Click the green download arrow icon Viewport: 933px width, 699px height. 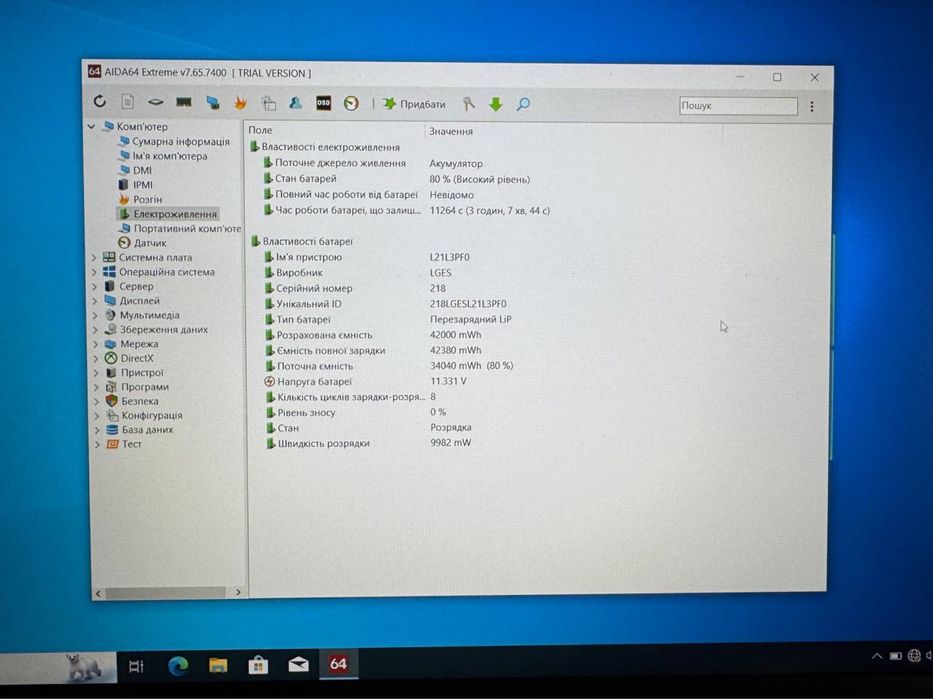496,105
